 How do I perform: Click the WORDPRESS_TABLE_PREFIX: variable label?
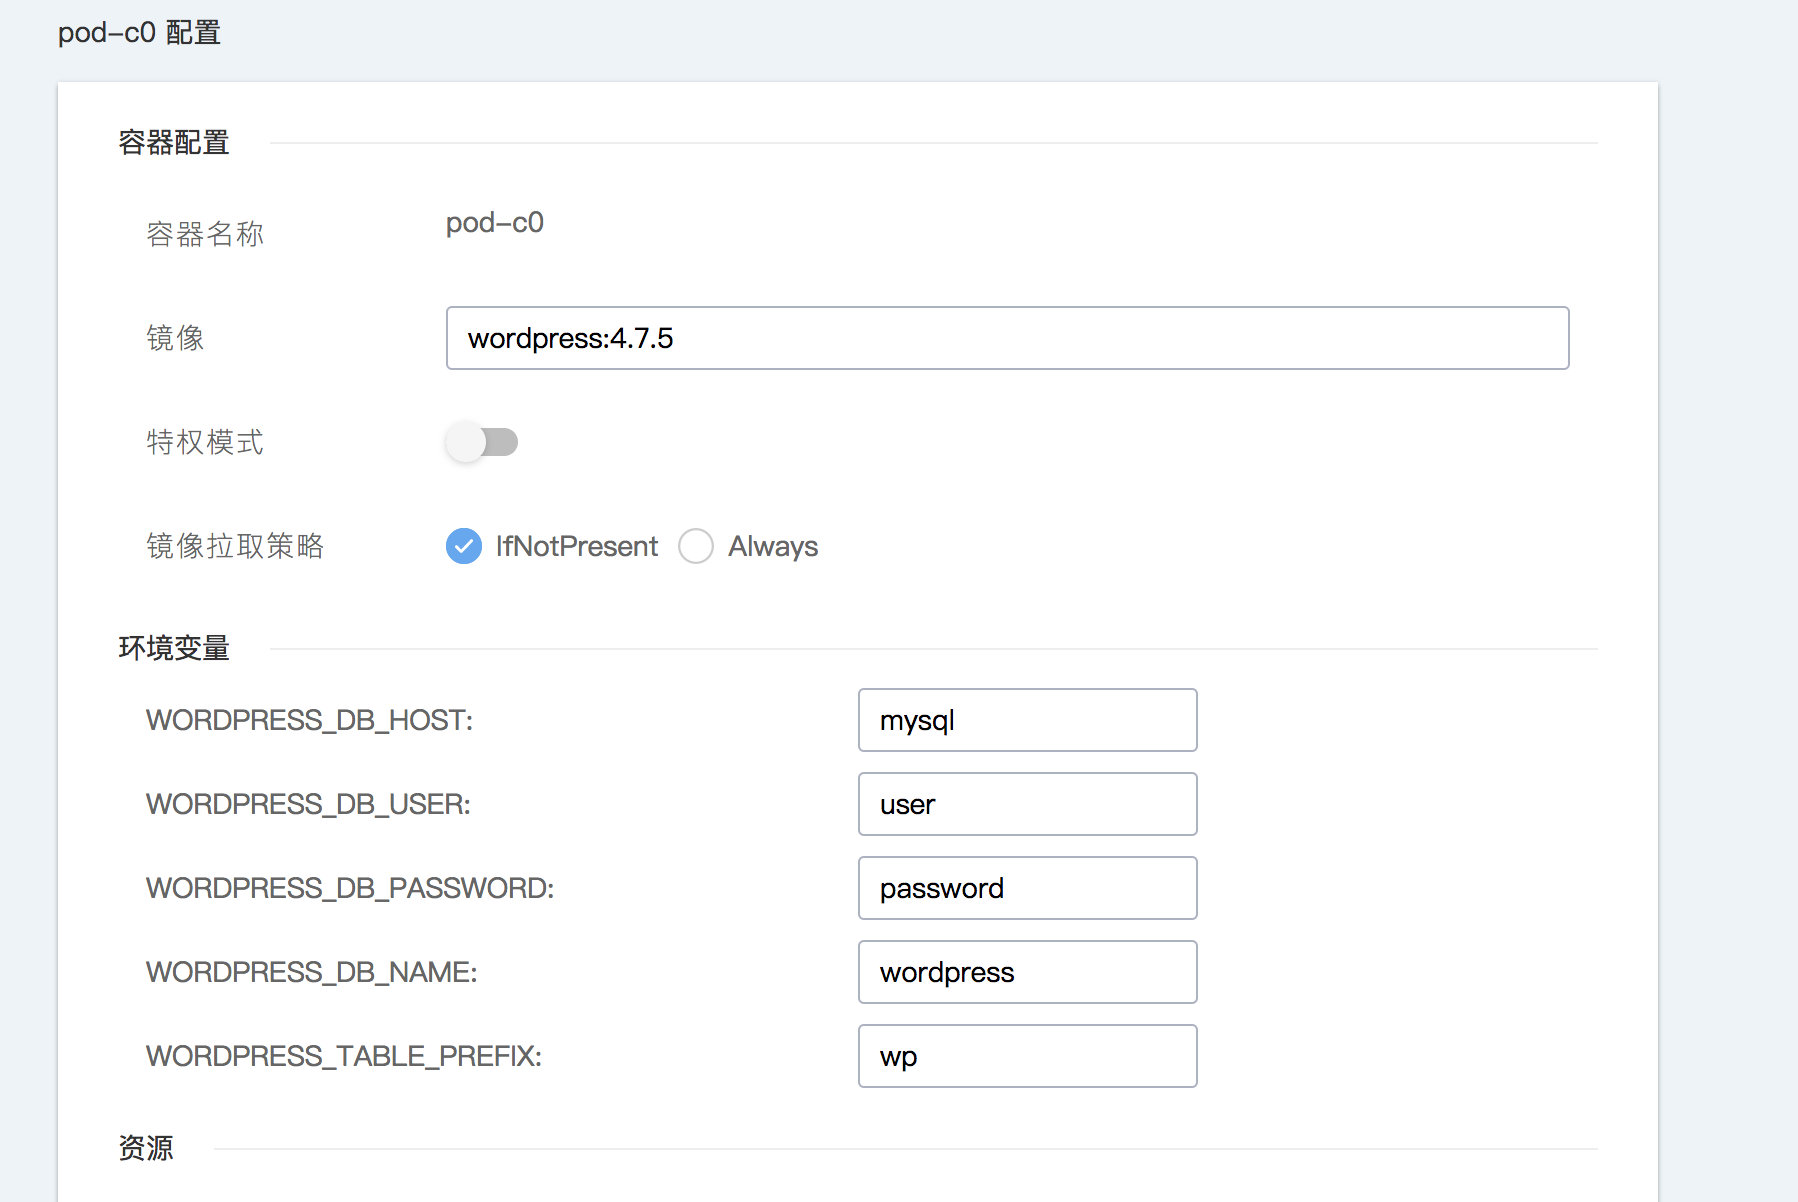point(343,1056)
